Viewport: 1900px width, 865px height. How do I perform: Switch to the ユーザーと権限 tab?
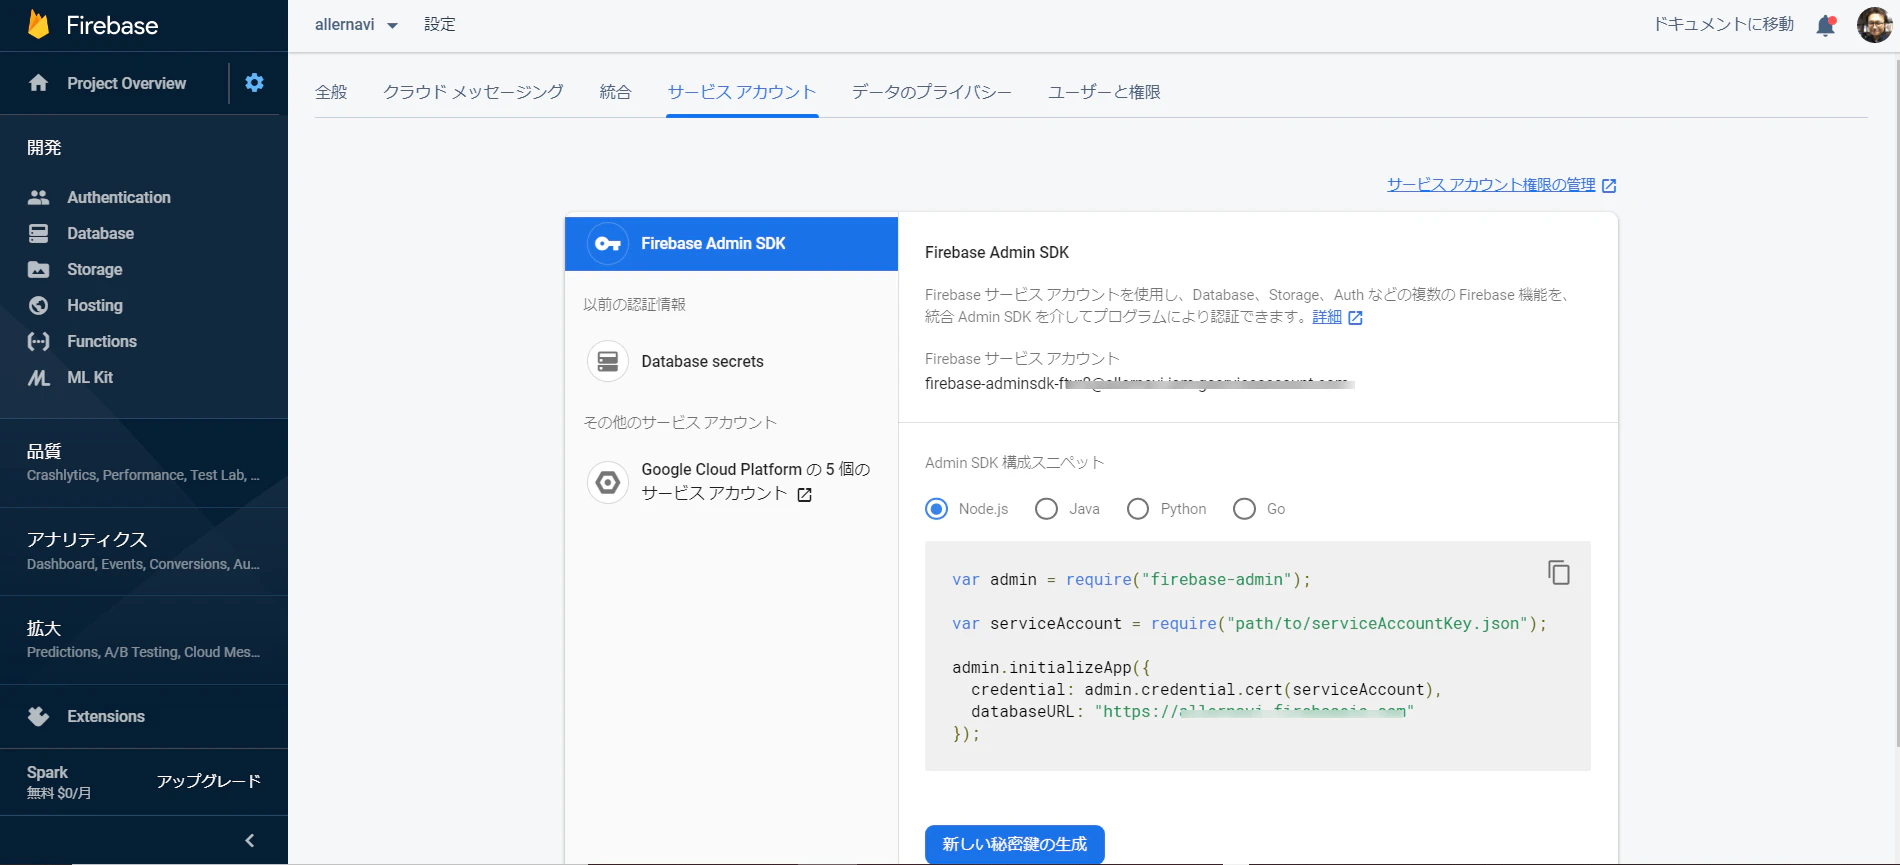1104,92
